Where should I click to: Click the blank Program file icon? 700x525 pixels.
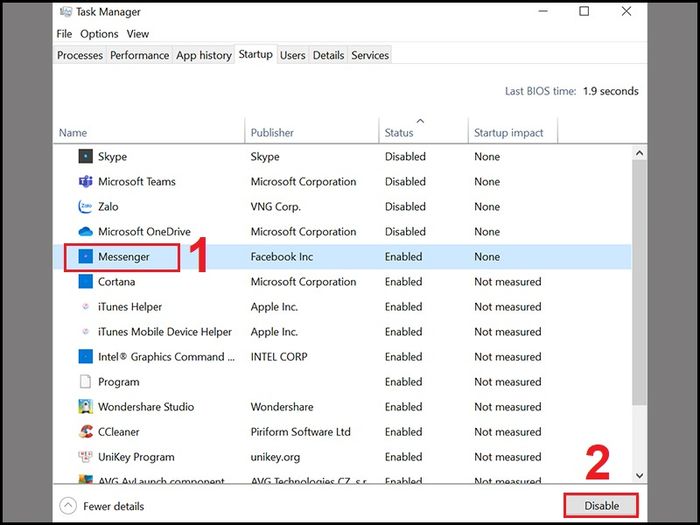click(x=85, y=382)
